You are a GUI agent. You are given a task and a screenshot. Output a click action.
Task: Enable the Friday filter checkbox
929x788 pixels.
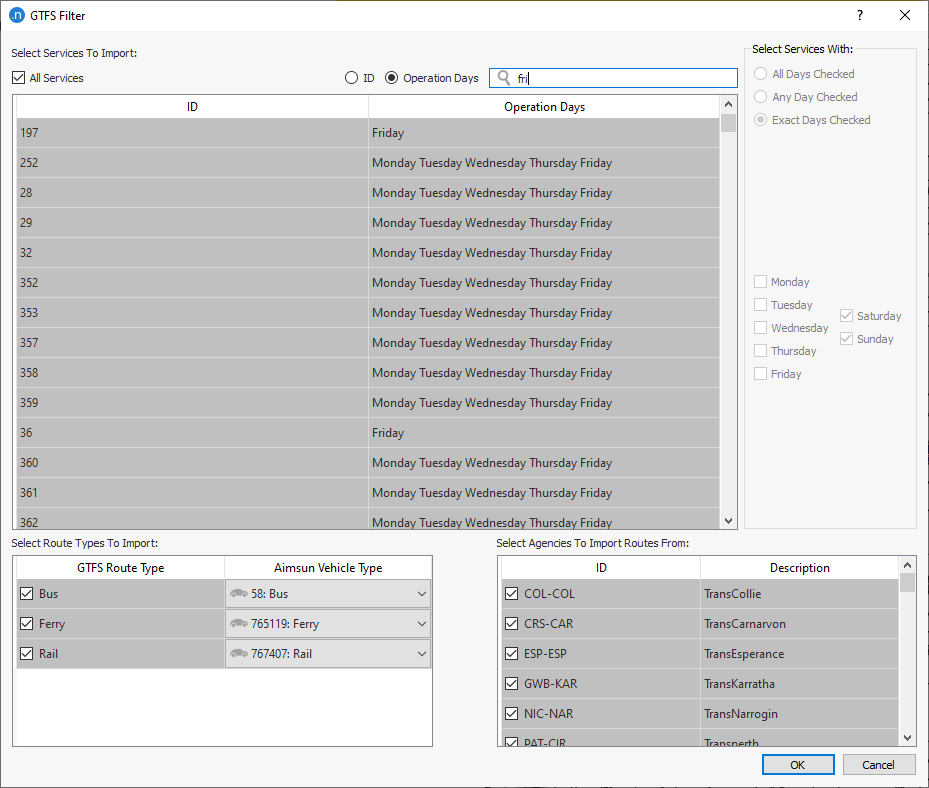click(761, 373)
